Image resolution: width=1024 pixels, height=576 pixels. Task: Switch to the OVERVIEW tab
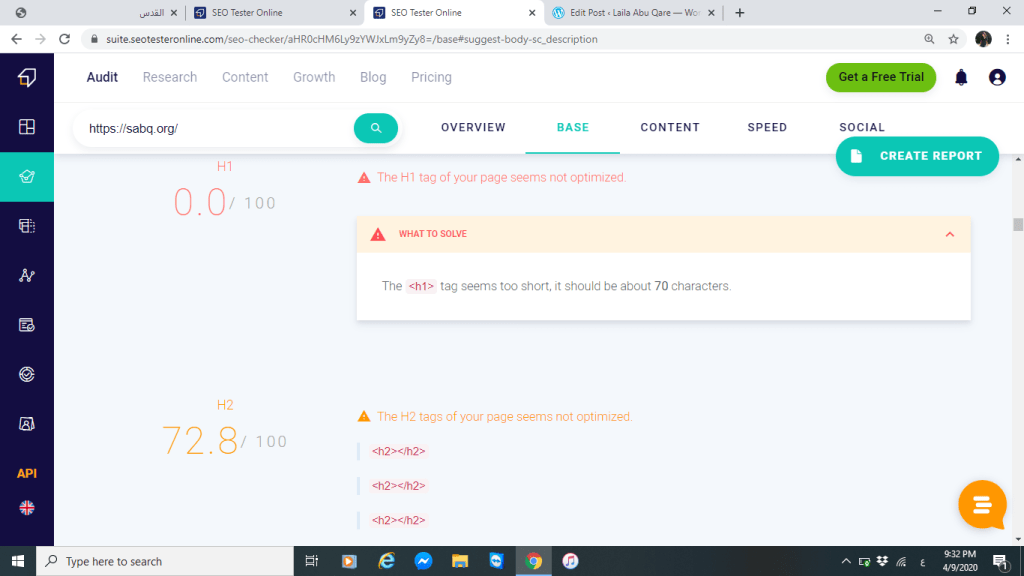[473, 128]
